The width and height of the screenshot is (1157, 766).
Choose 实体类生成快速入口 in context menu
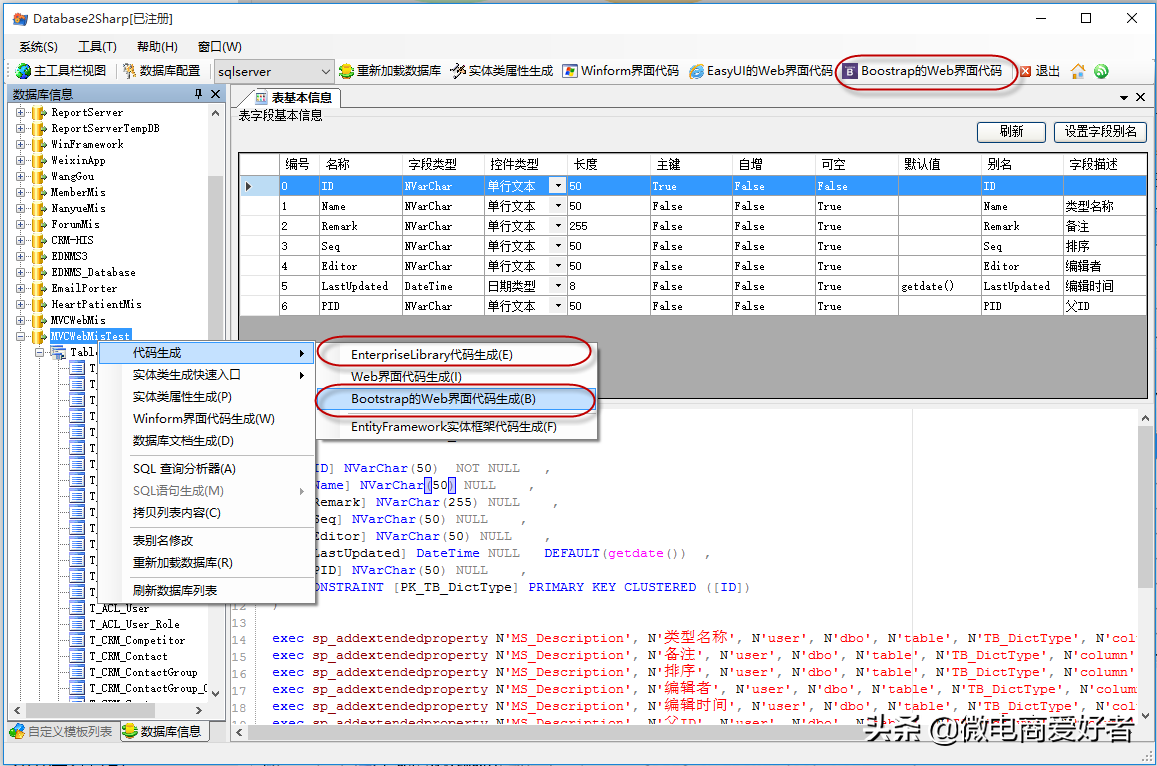207,375
